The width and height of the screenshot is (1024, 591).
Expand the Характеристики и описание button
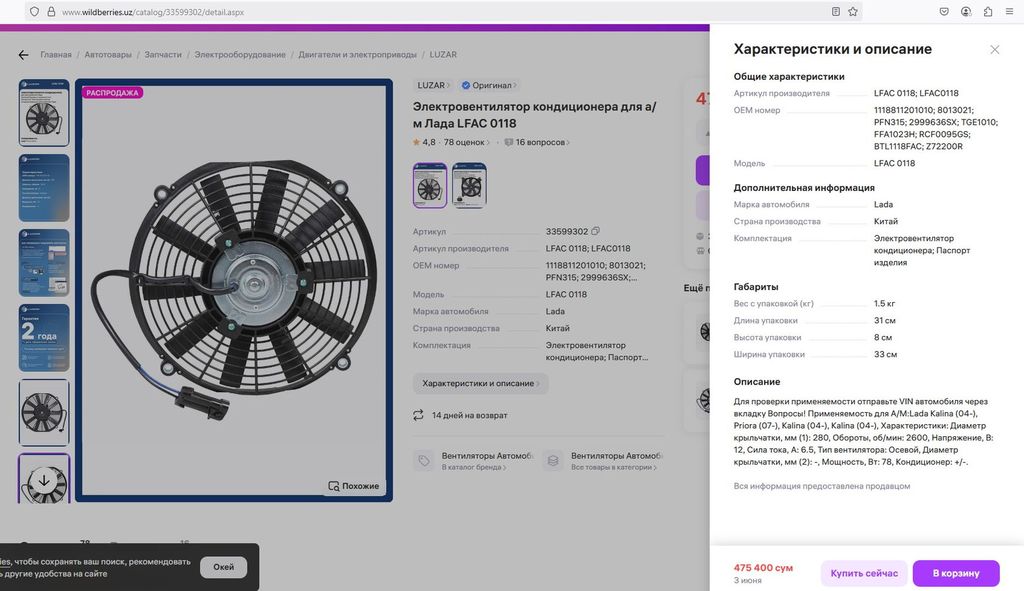click(x=480, y=384)
